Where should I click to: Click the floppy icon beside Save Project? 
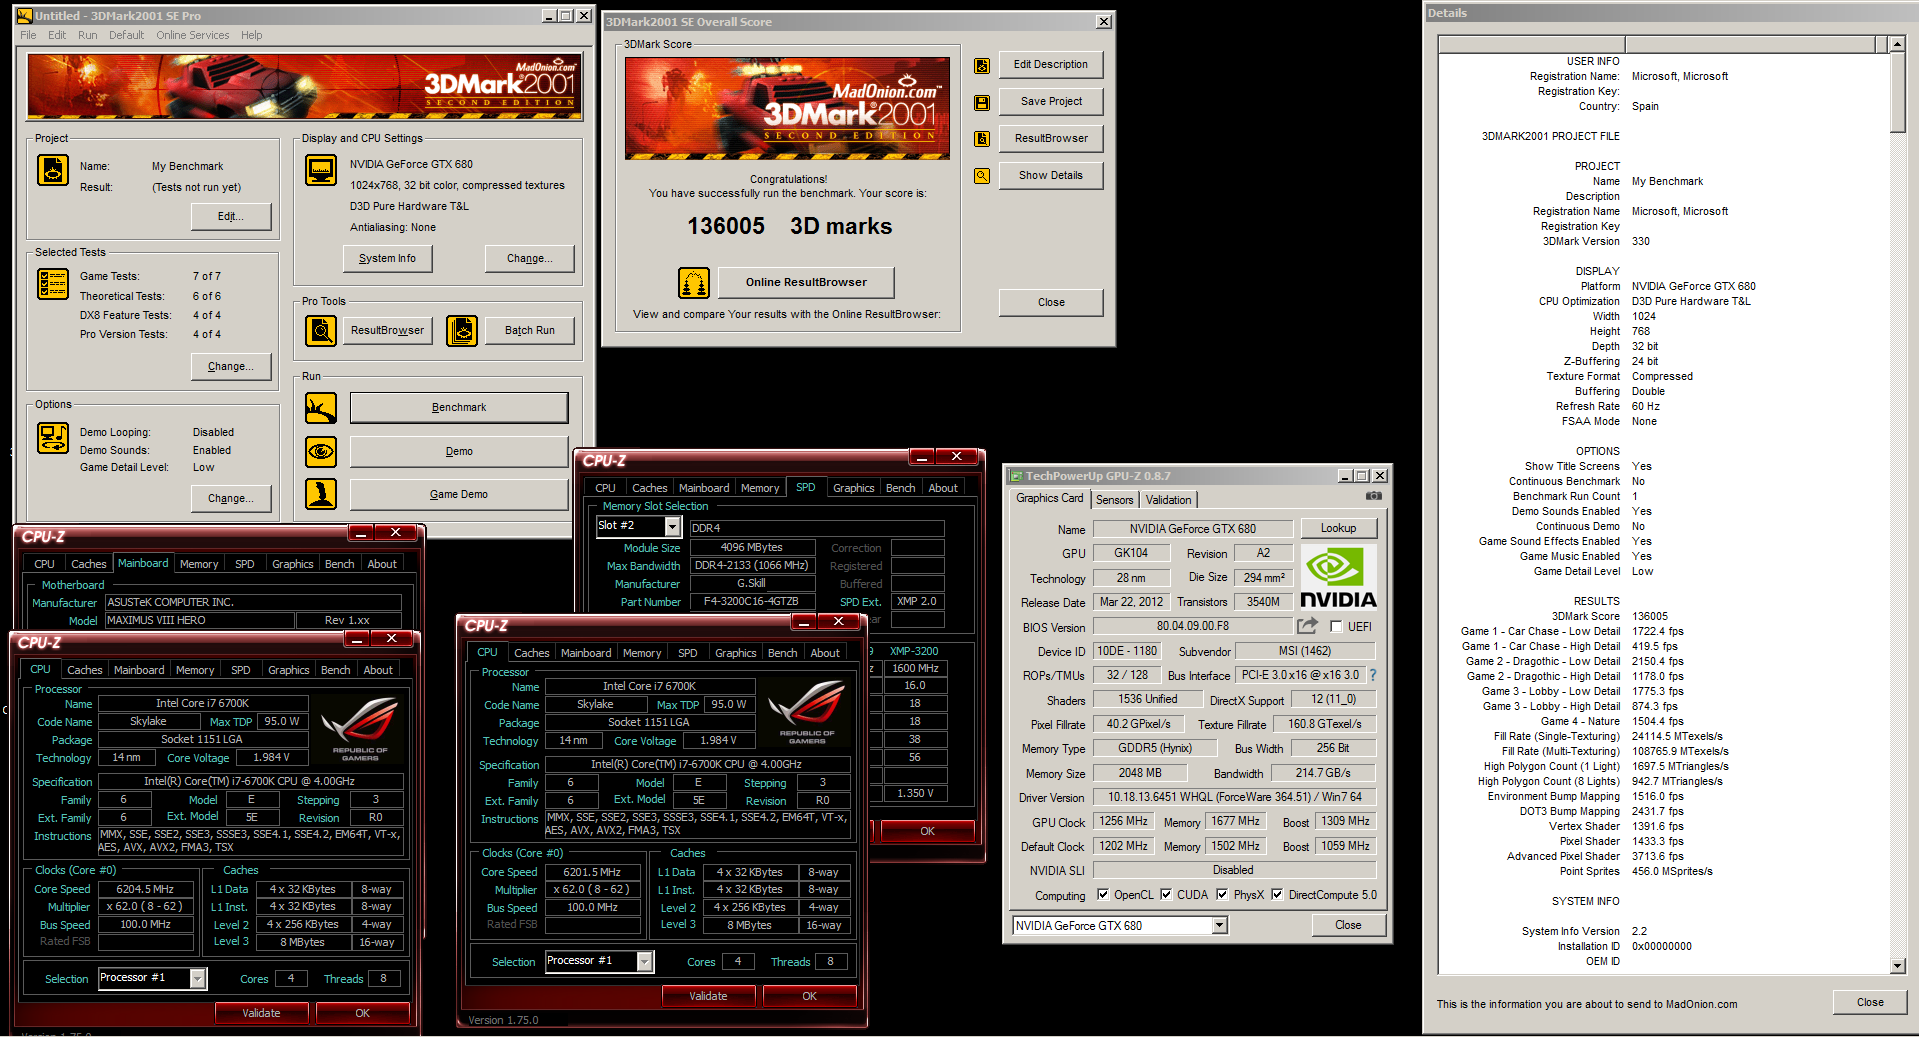click(982, 102)
